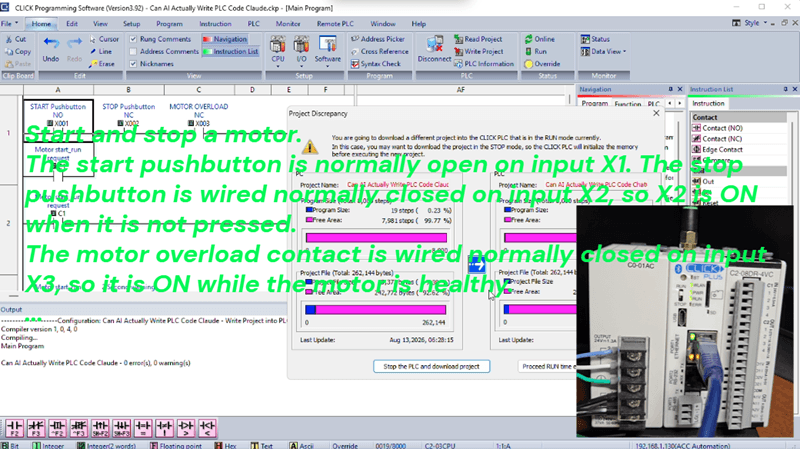Select the Cursor edit tool
800x449 pixels.
tap(104, 39)
